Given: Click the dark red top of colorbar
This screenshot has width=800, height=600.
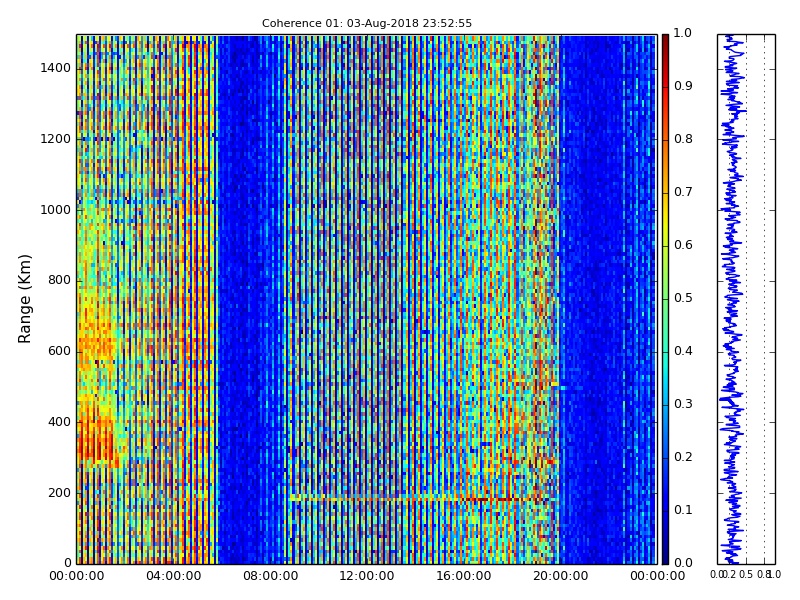Looking at the screenshot, I should [665, 43].
